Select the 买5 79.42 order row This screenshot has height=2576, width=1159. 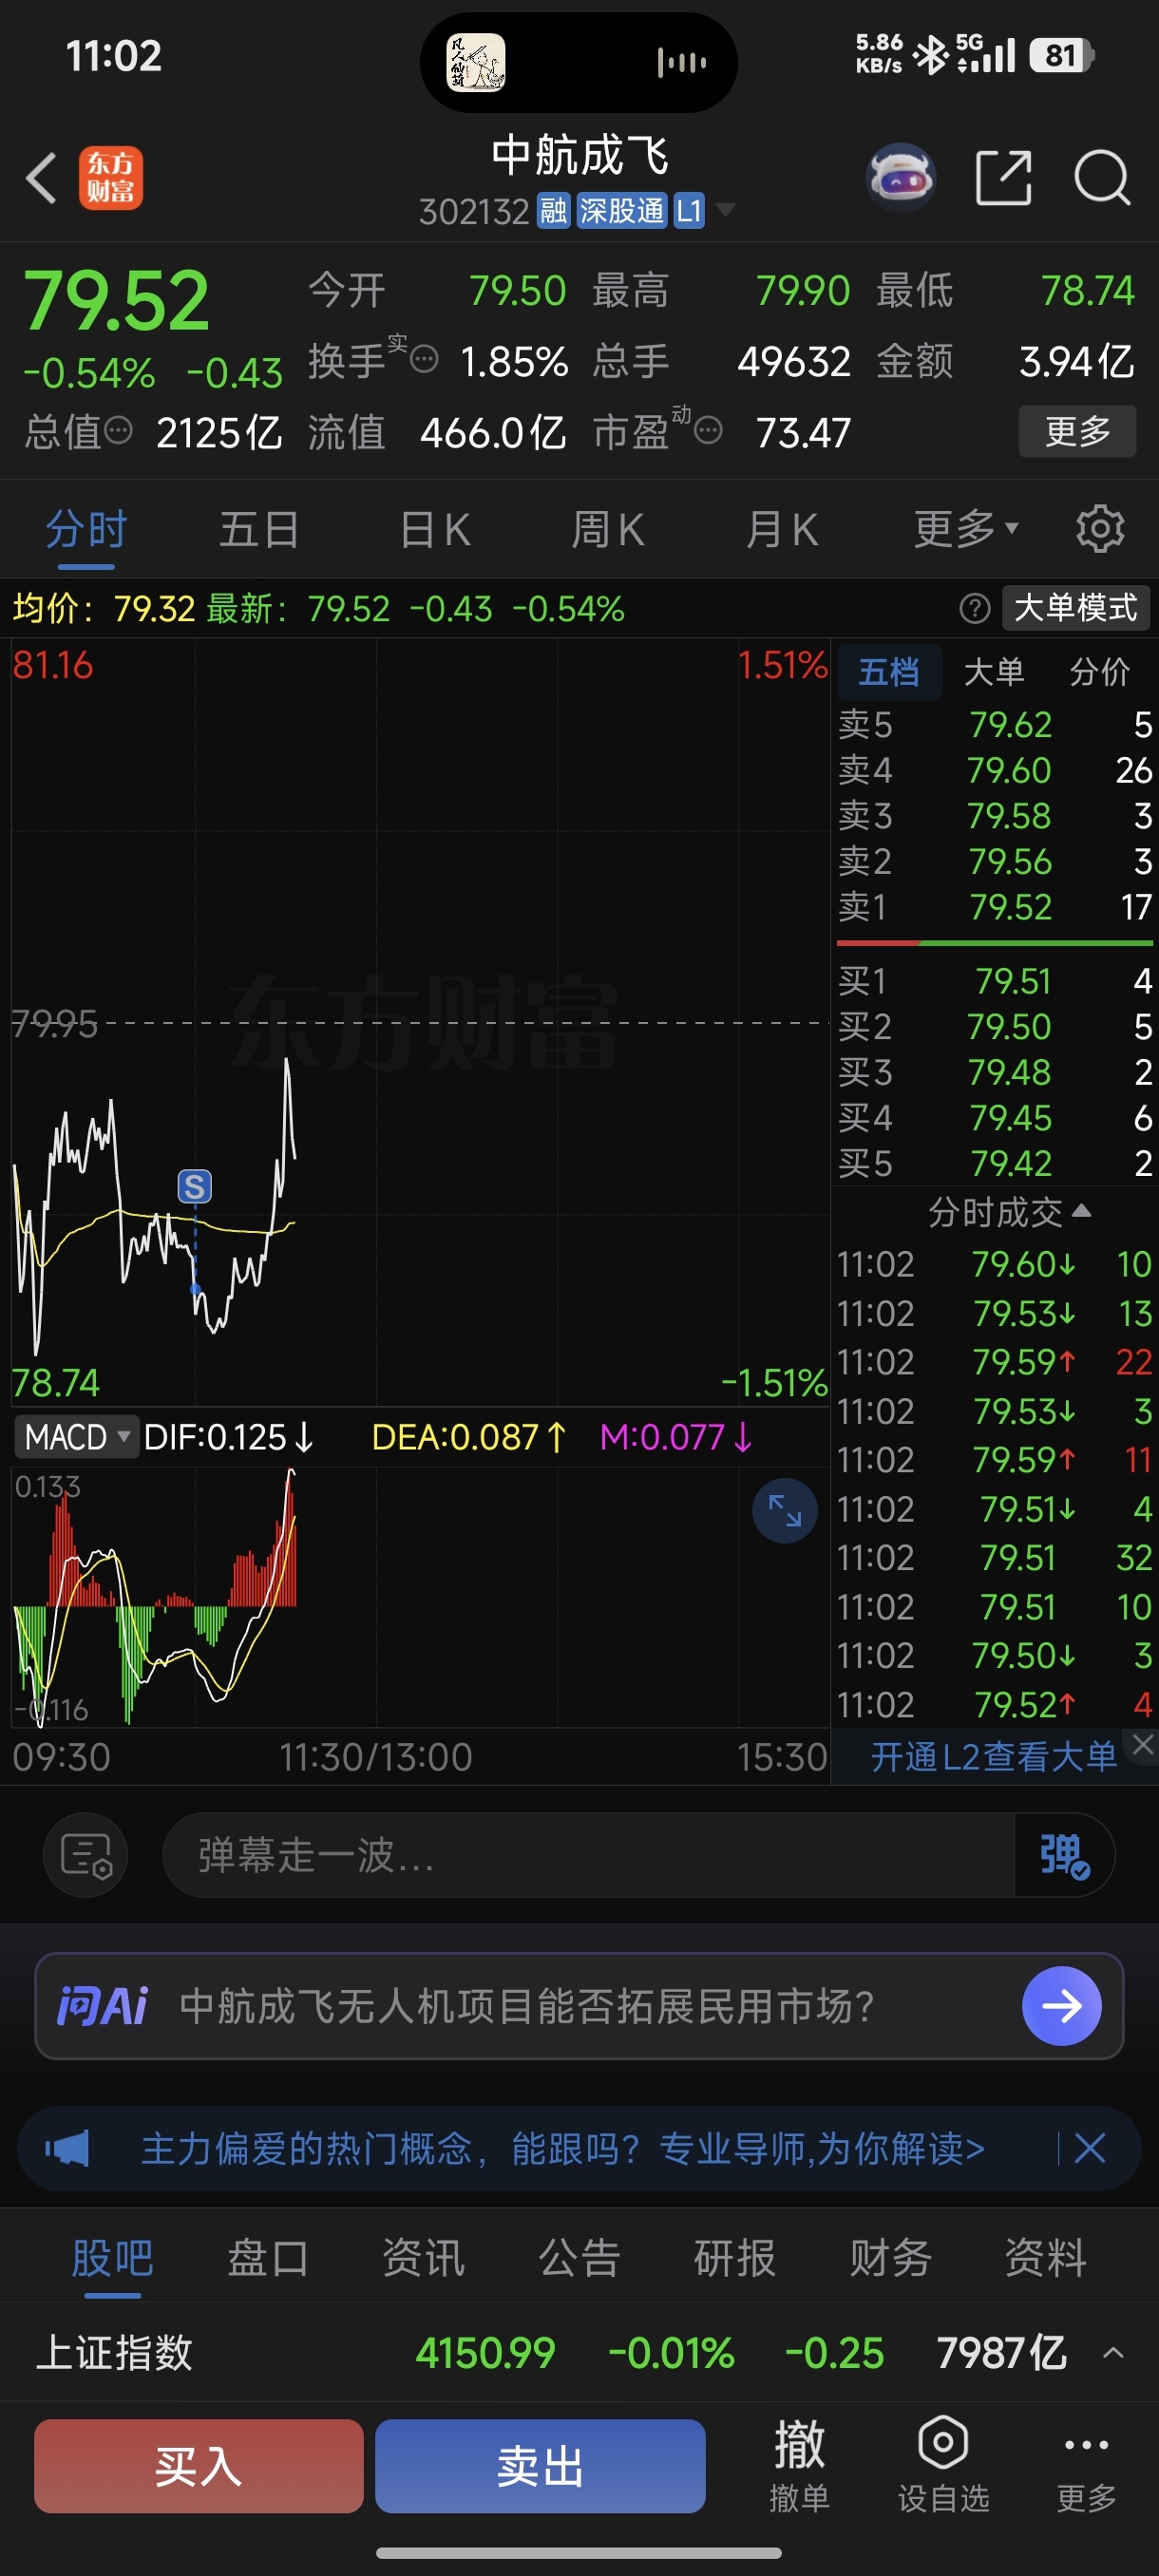(994, 1163)
